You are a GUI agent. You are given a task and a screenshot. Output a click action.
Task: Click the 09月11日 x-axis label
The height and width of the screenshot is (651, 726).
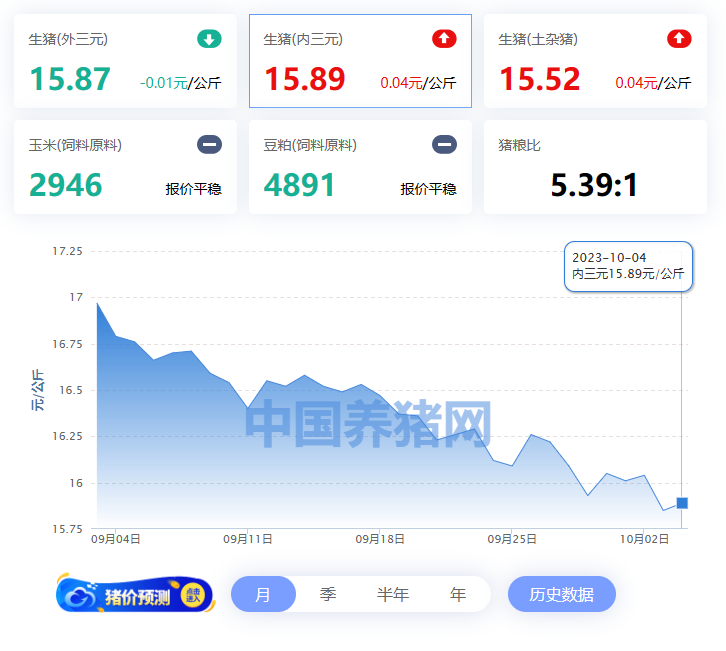(x=248, y=539)
